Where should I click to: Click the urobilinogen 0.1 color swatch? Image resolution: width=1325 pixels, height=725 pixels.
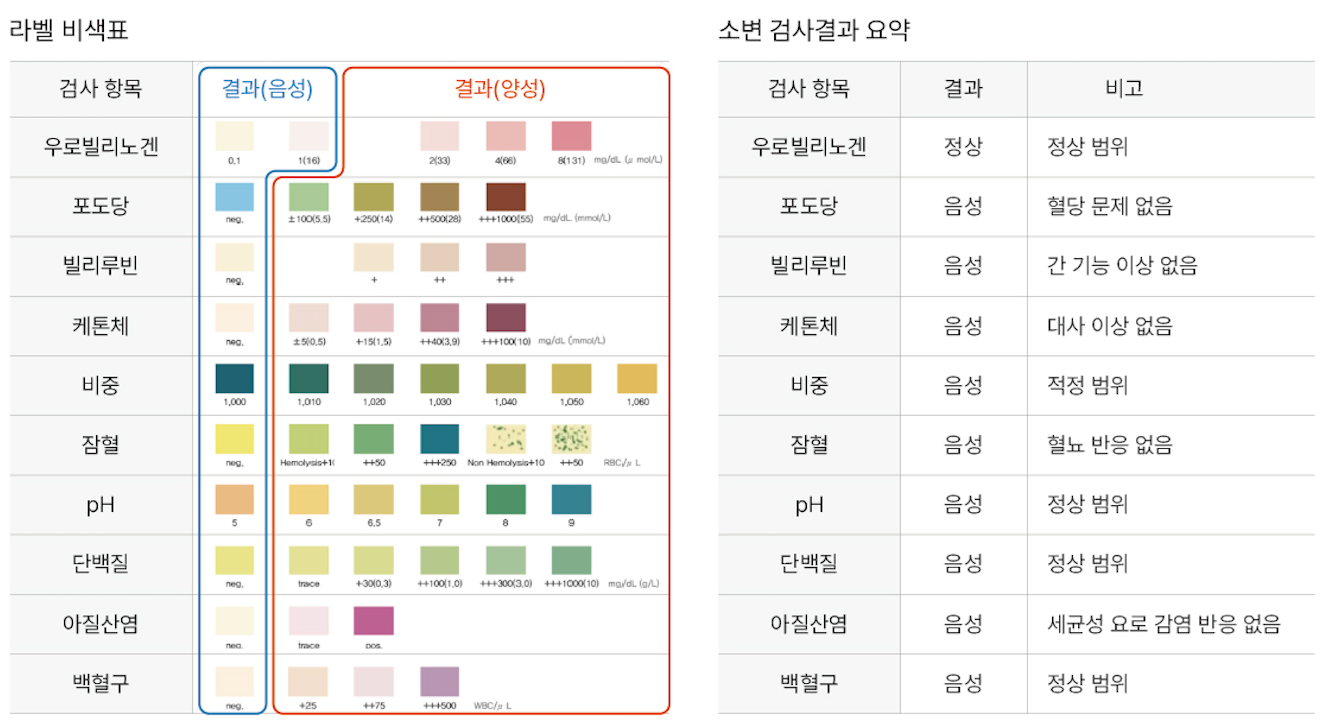click(x=235, y=136)
